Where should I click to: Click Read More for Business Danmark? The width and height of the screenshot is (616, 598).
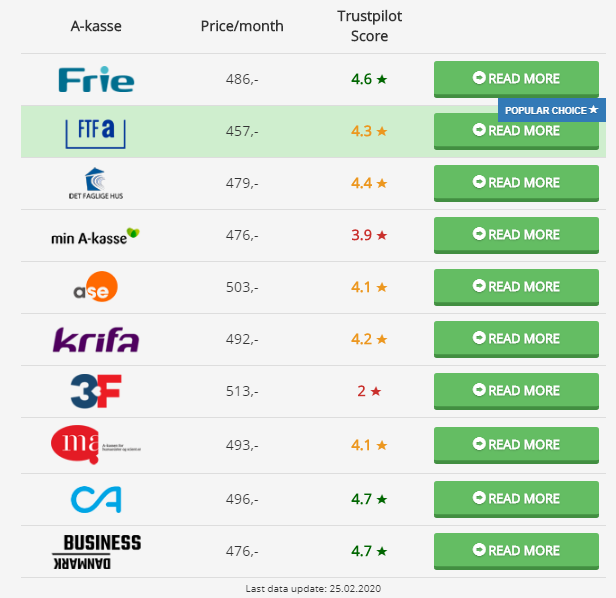516,551
